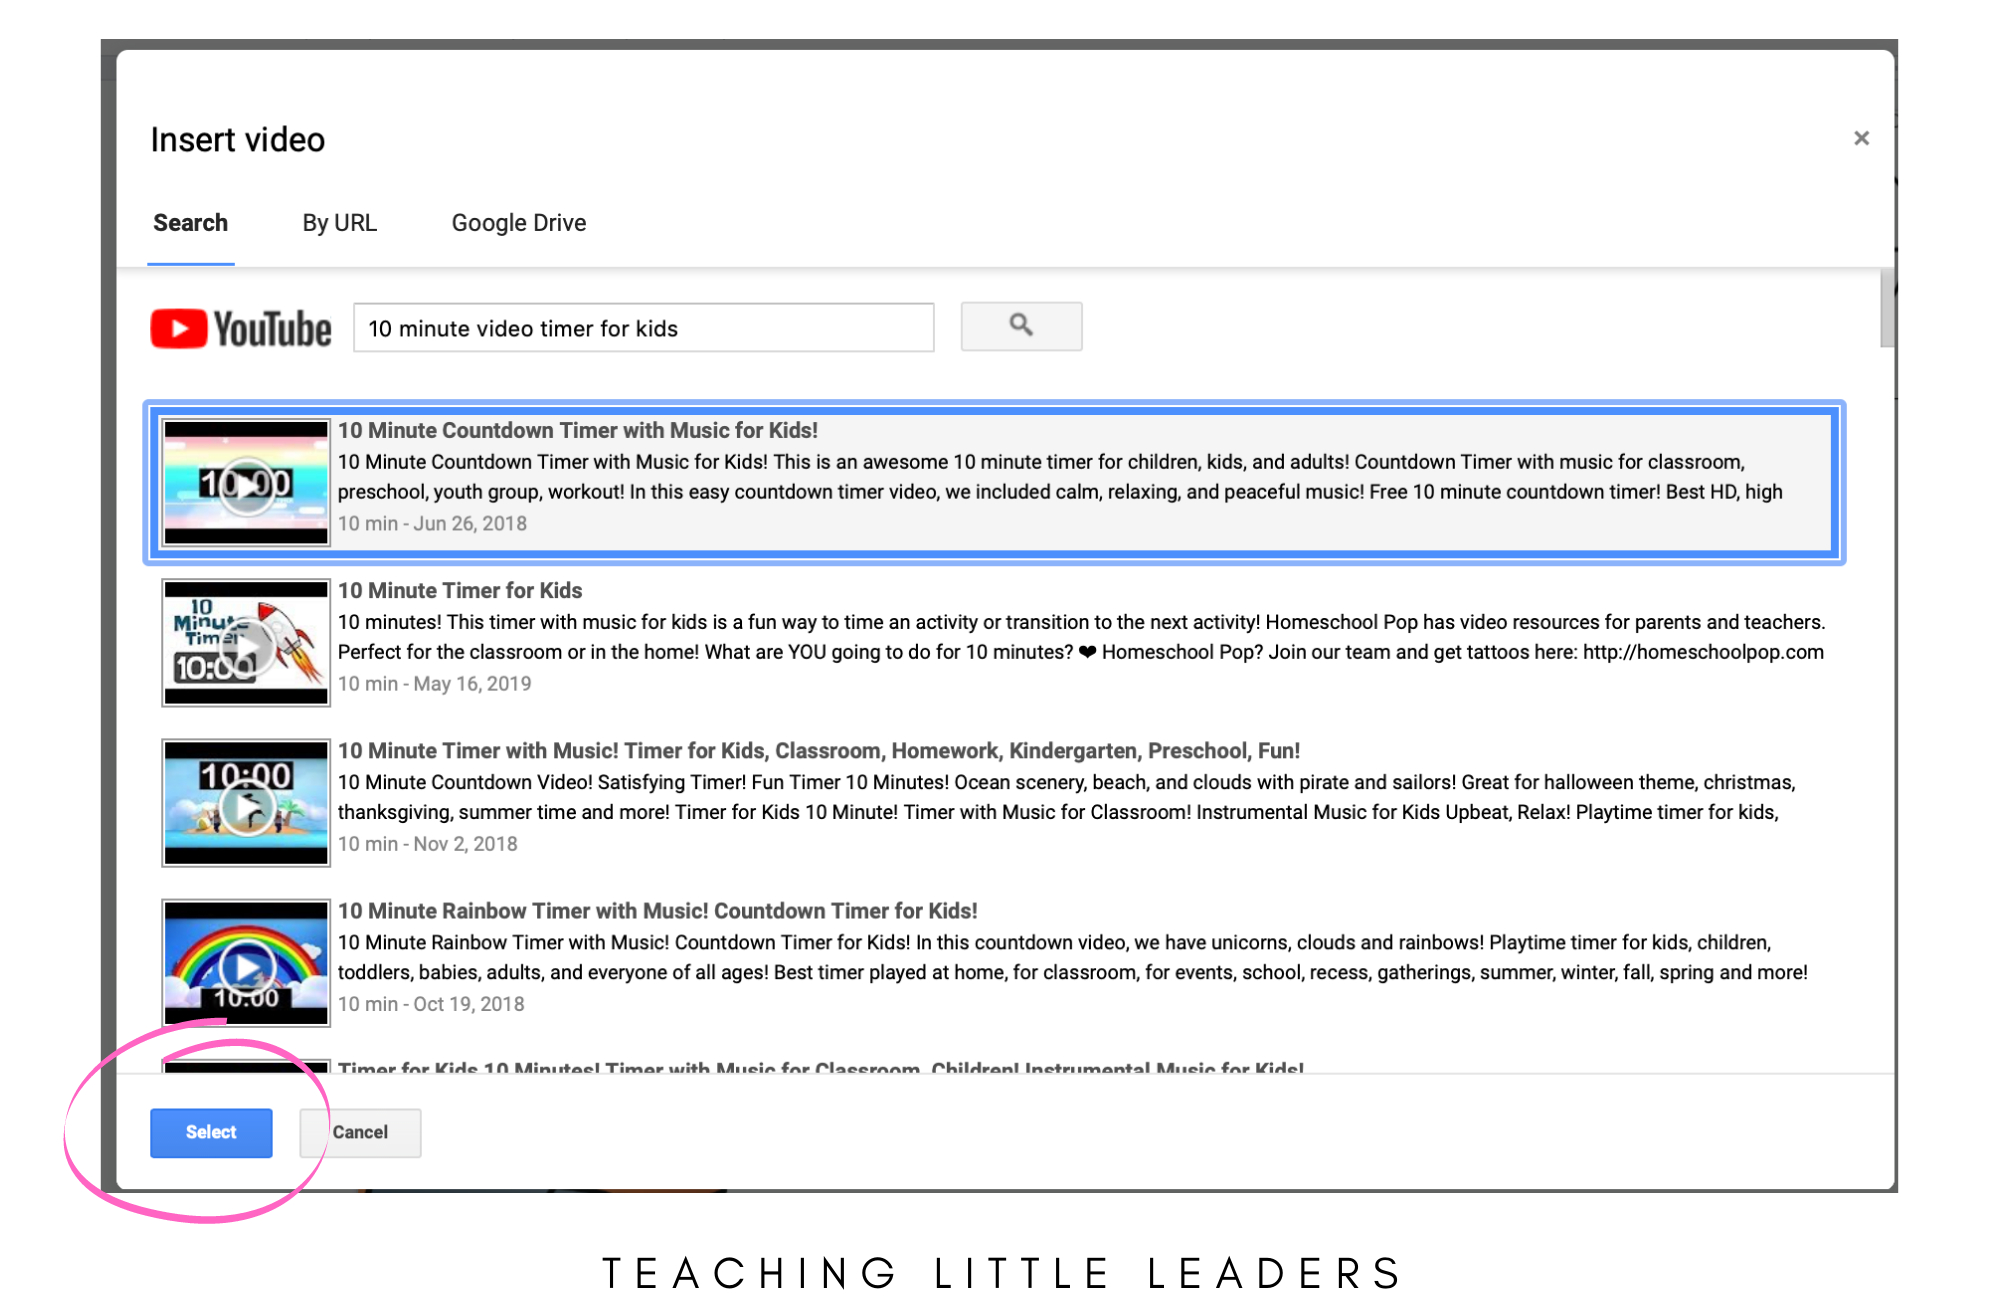Click the magnifying glass search button
The height and width of the screenshot is (1300, 2000).
click(x=1021, y=326)
